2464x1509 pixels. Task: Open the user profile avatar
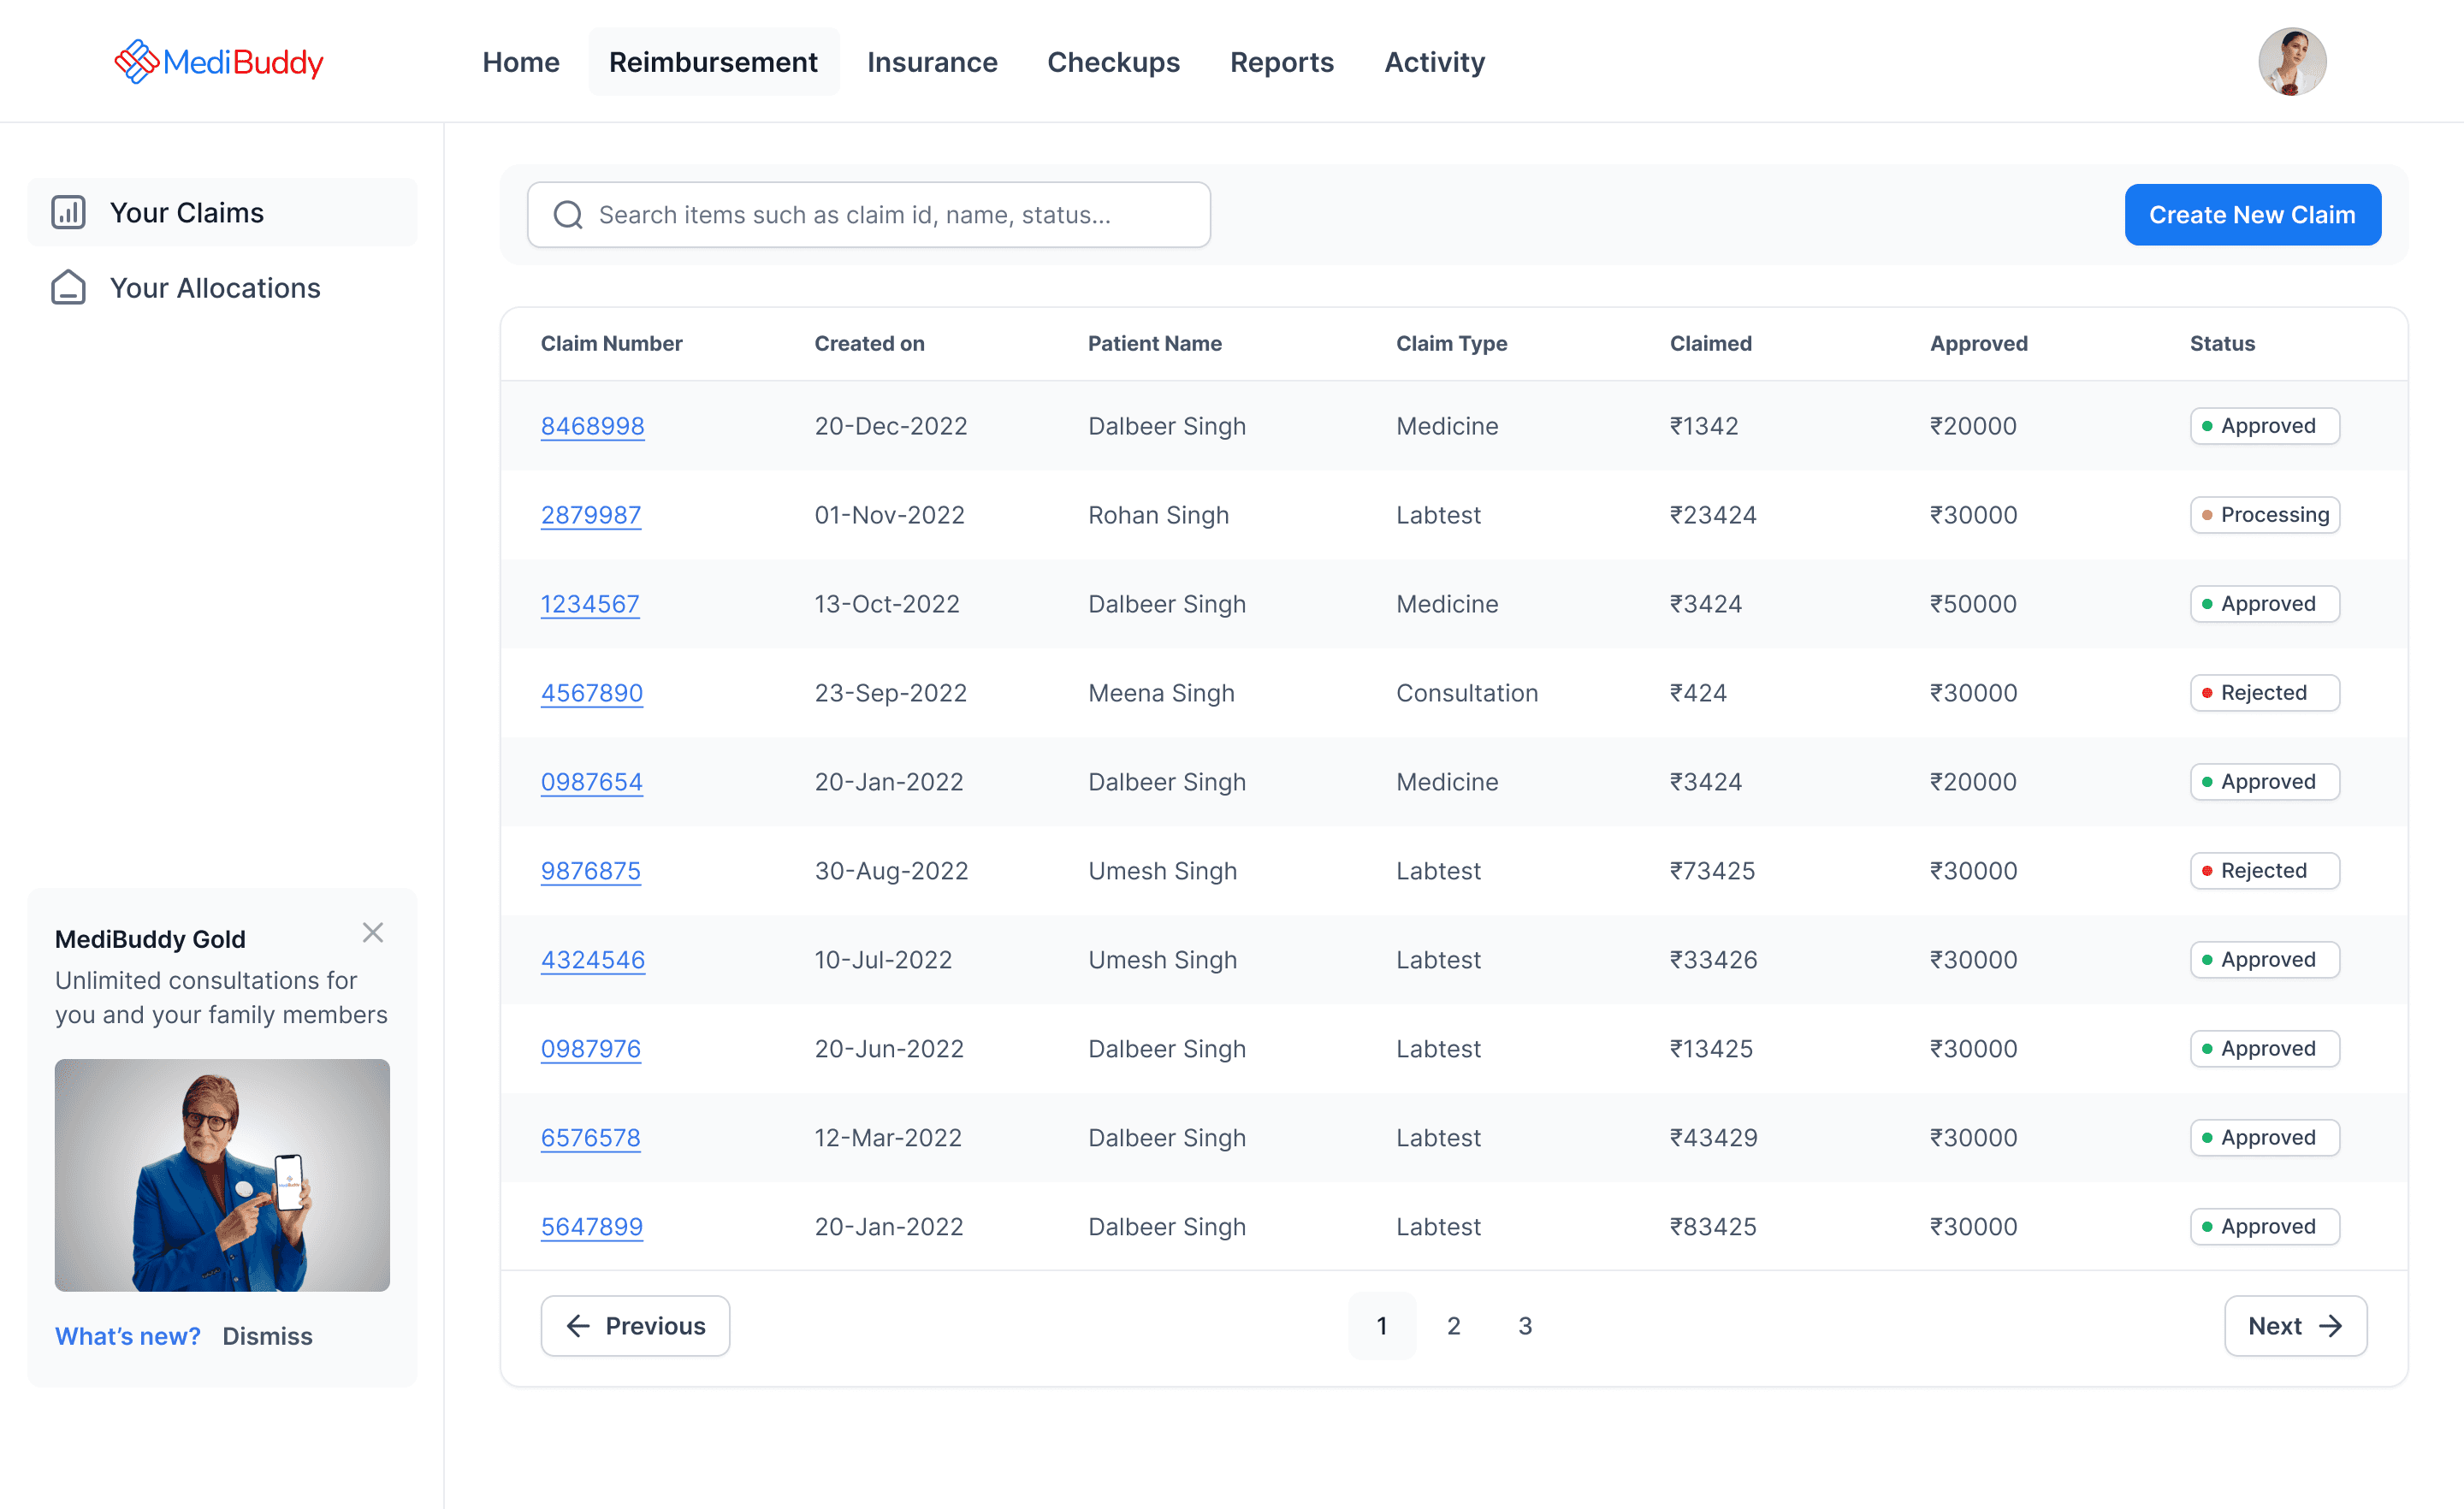[x=2291, y=62]
